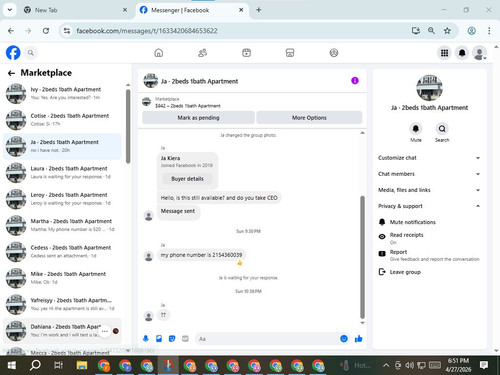Expand Media, files and links section
Viewport: 500px width, 375px height.
pos(429,190)
